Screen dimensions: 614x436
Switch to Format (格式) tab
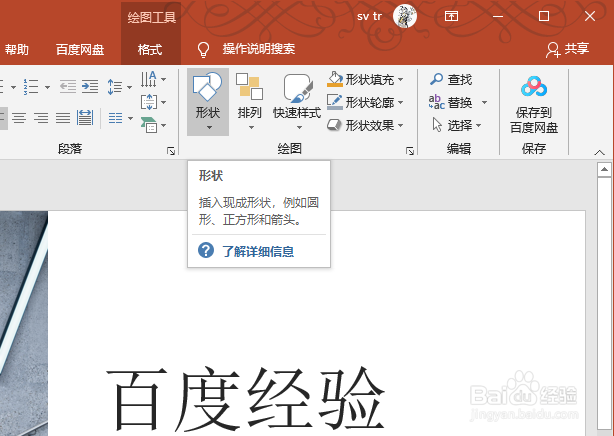[x=150, y=49]
